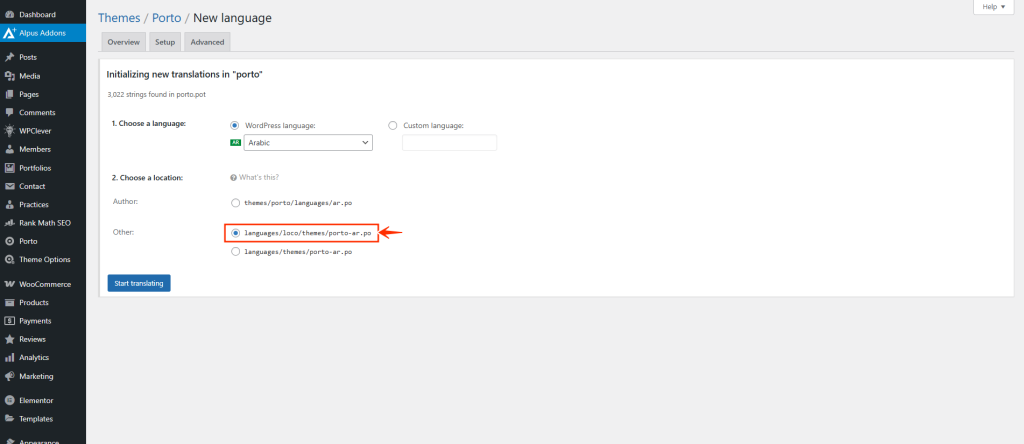1024x444 pixels.
Task: Select the WordPress language radio button
Action: click(235, 125)
